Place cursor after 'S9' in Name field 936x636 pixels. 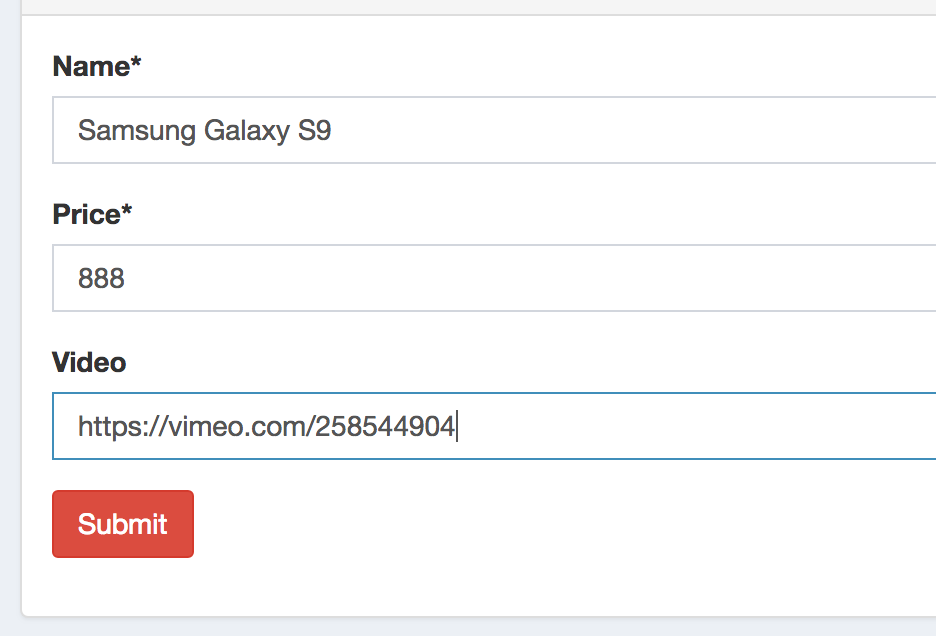[x=333, y=131]
